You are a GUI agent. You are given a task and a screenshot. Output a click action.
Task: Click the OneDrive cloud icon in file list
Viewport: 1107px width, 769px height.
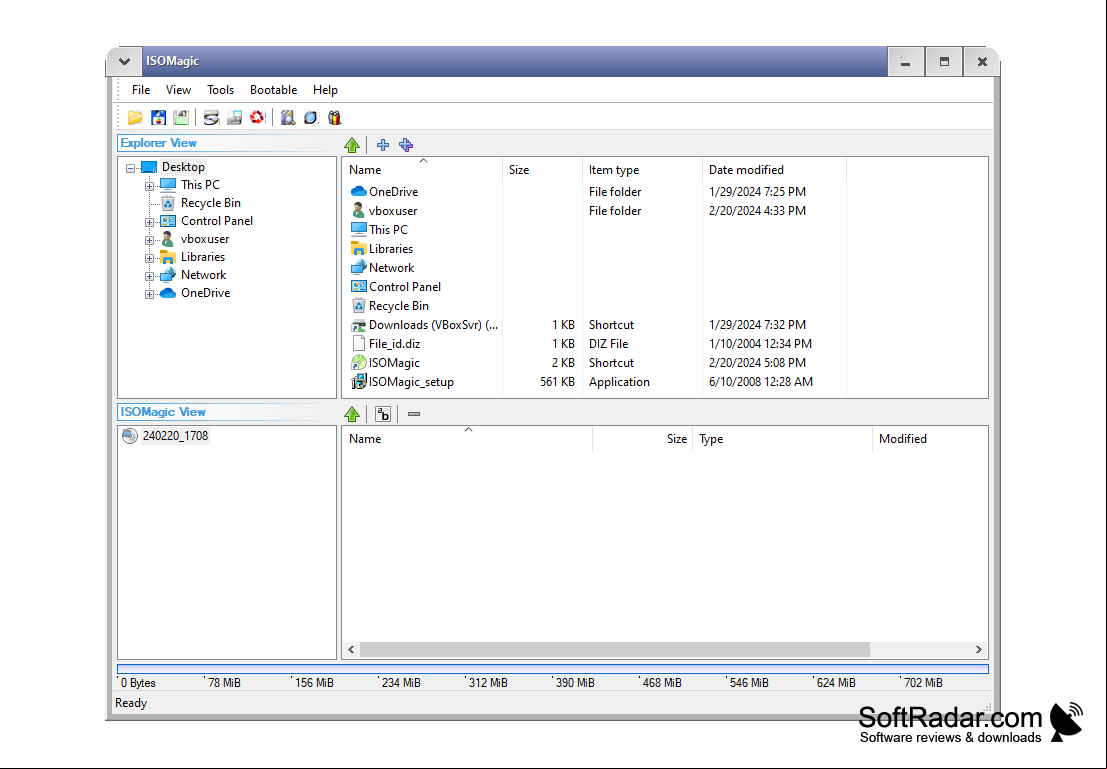tap(359, 191)
